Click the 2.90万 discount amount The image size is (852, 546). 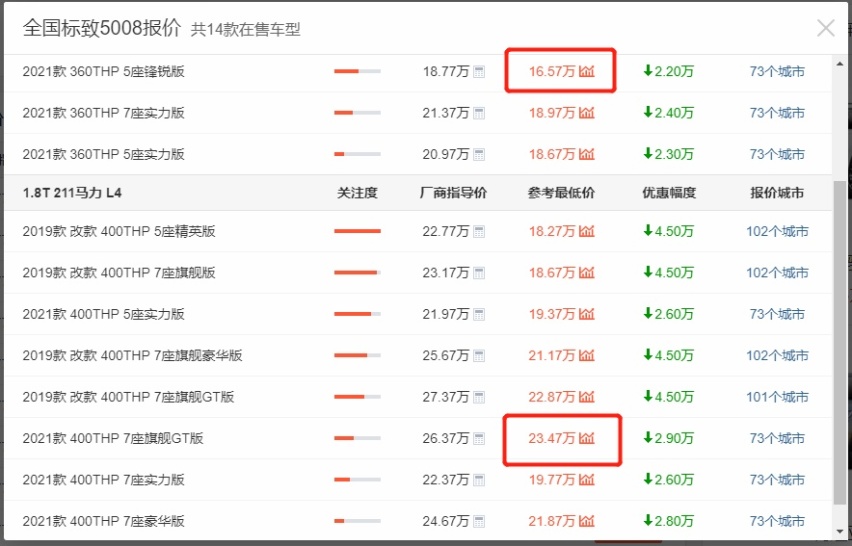(668, 438)
